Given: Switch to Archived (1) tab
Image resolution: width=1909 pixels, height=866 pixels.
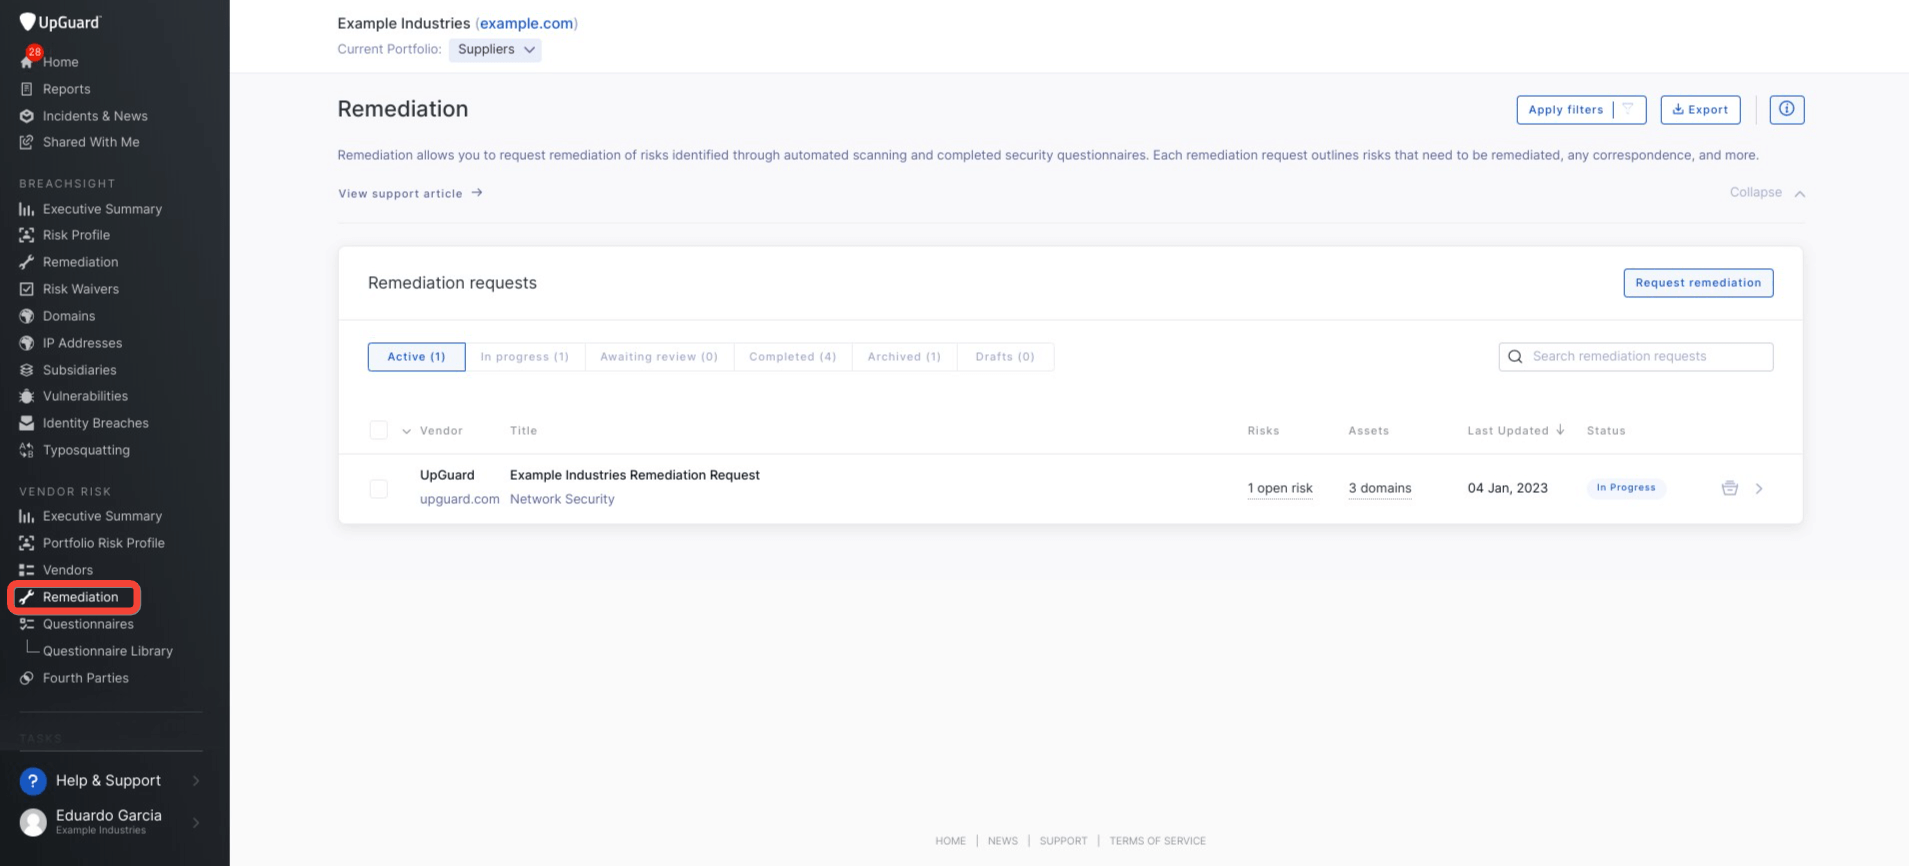Looking at the screenshot, I should click(x=904, y=356).
